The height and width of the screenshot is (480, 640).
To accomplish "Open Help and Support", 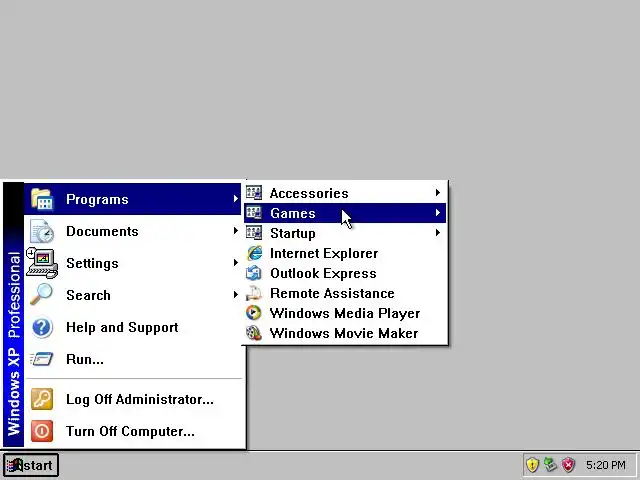I will 133,327.
